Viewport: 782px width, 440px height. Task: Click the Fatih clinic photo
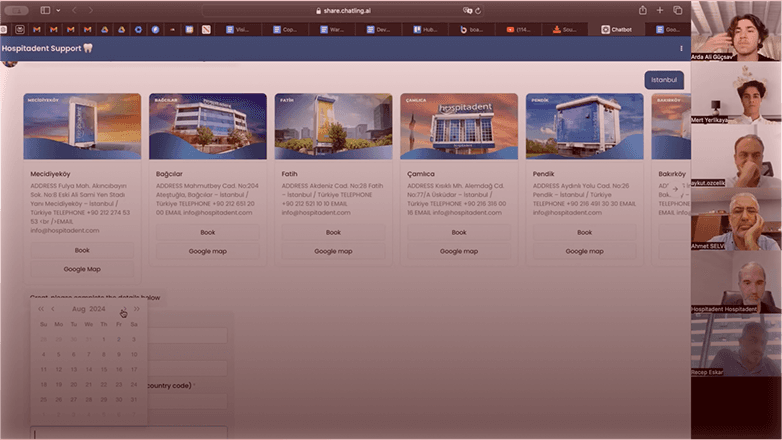pyautogui.click(x=334, y=126)
